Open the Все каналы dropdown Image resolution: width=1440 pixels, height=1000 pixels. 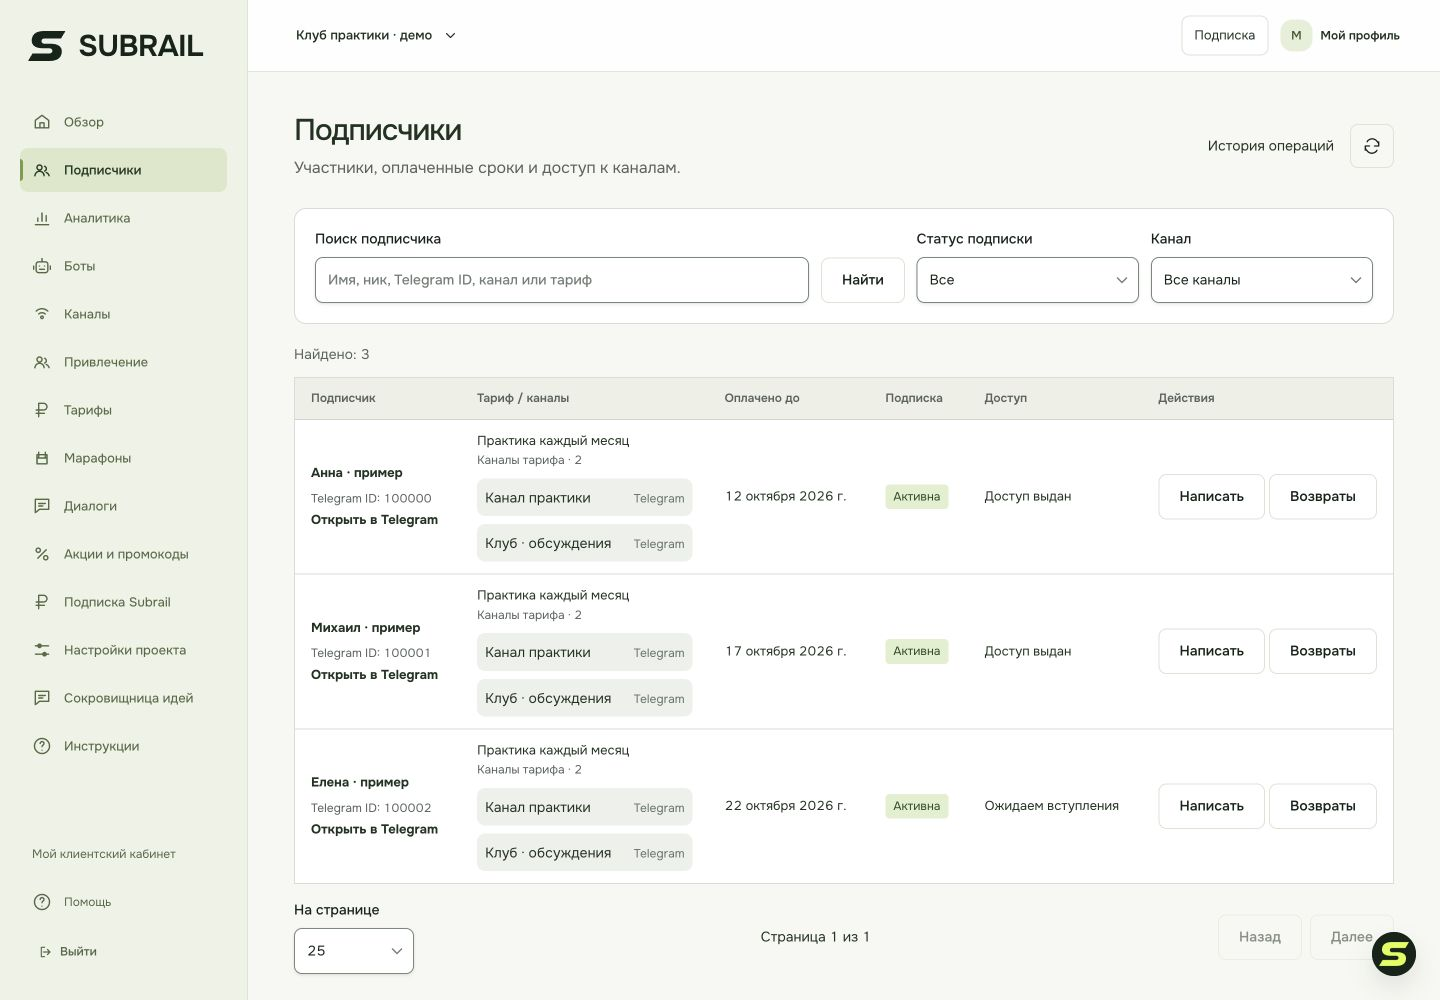(x=1261, y=280)
